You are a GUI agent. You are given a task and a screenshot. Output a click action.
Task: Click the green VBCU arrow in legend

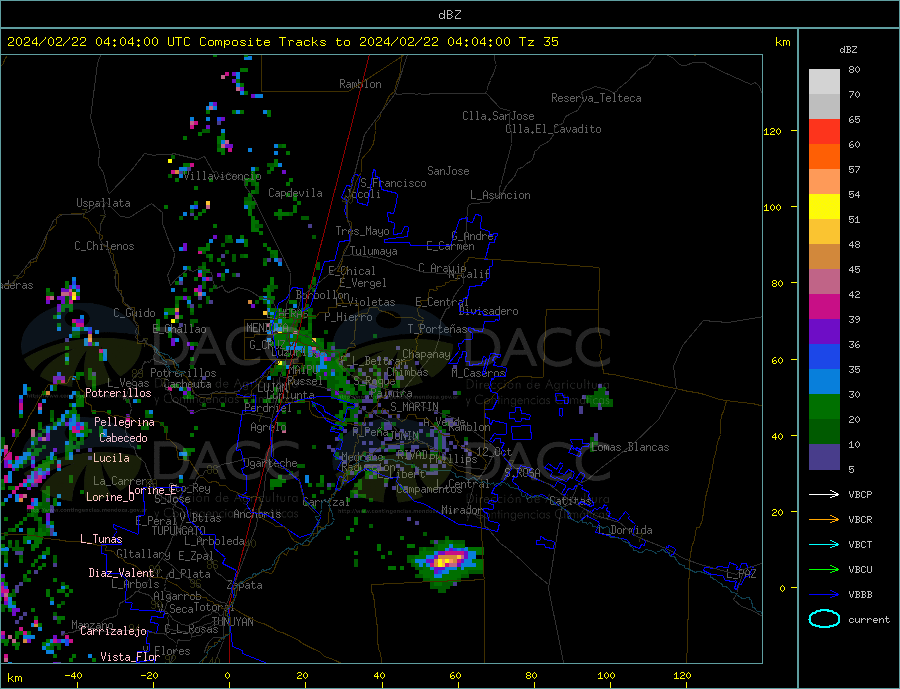pyautogui.click(x=824, y=570)
